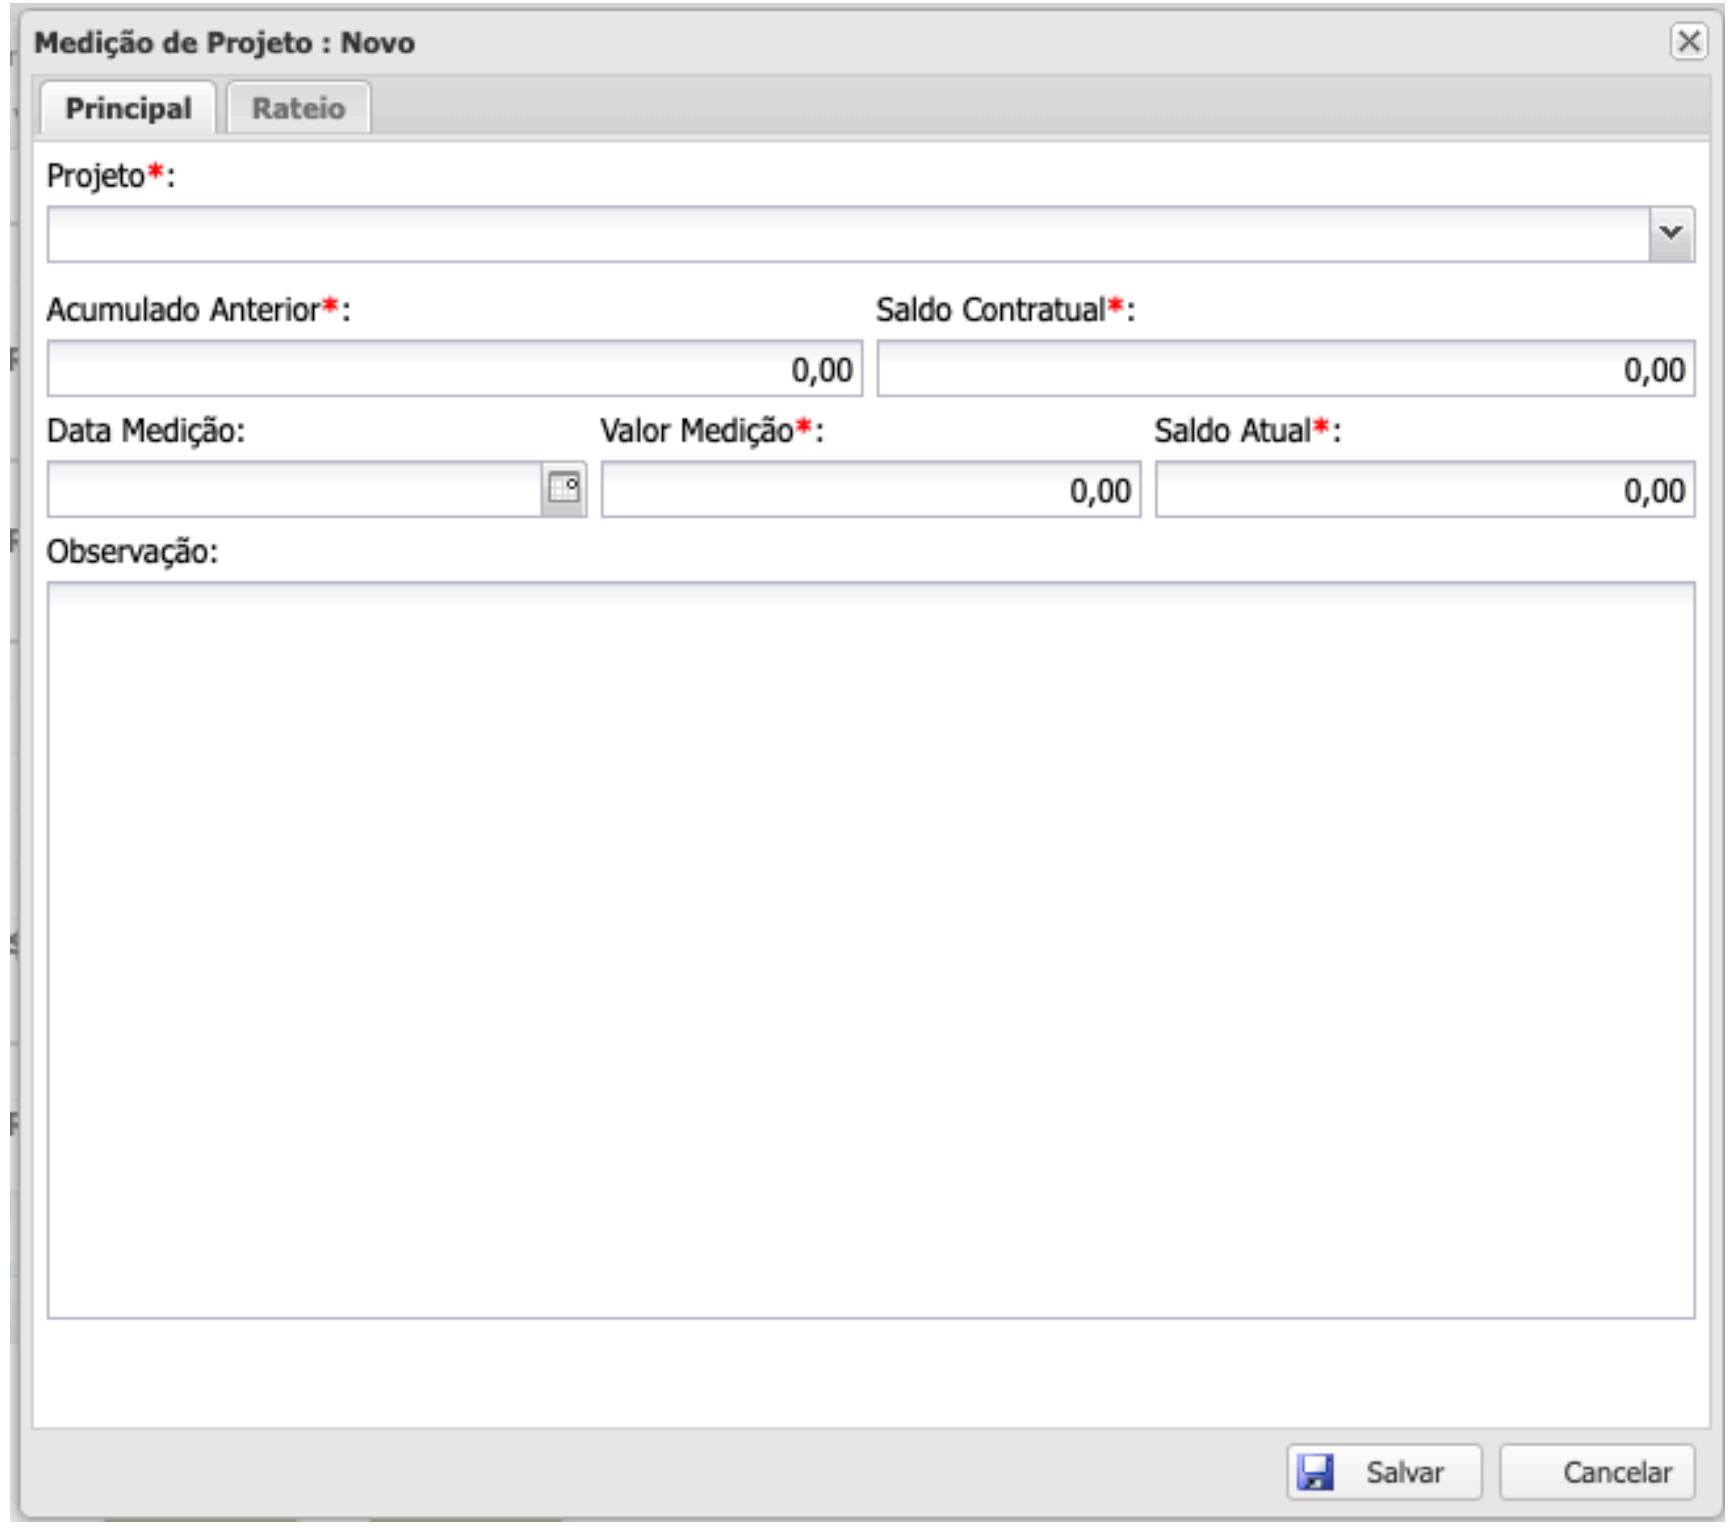Click the Valor Medição amount field
The image size is (1730, 1530).
tap(870, 489)
